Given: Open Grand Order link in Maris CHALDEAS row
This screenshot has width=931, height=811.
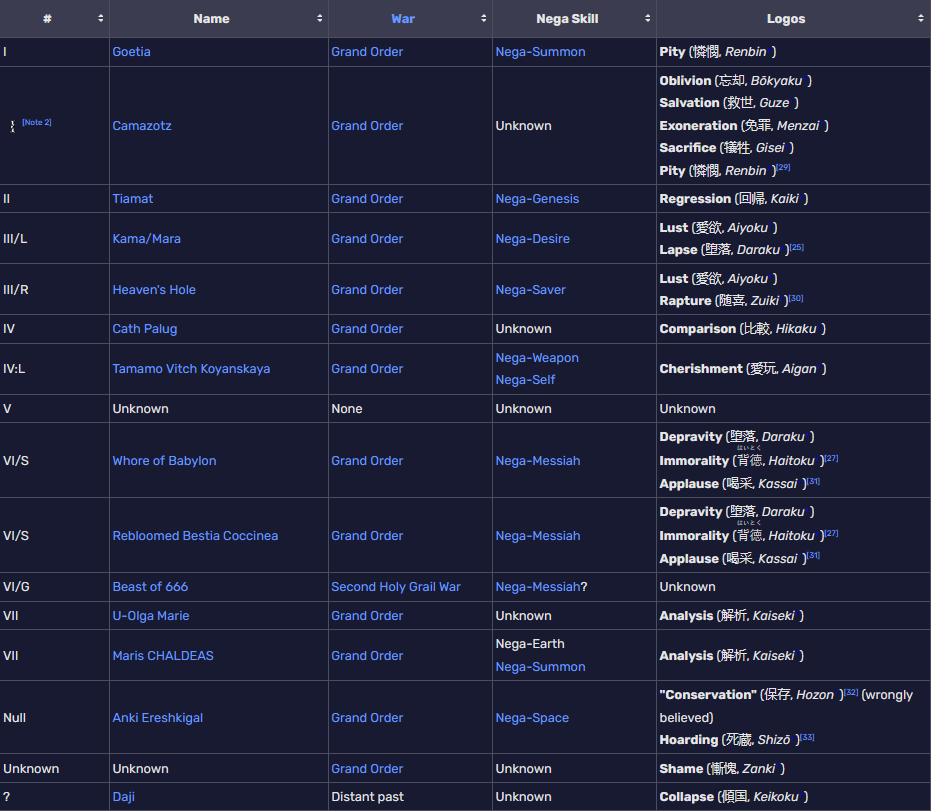Looking at the screenshot, I should click(x=367, y=655).
